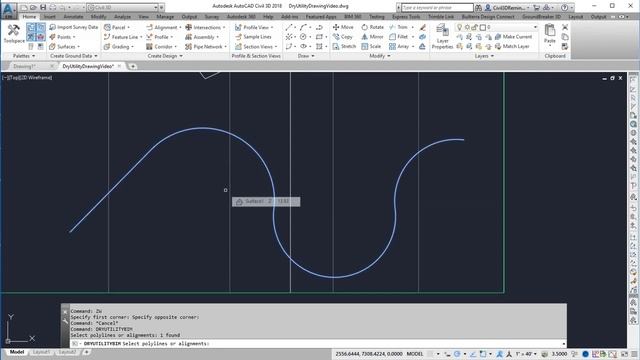Select the Trim tool
Viewport: 640px width, 360px height.
click(399, 27)
